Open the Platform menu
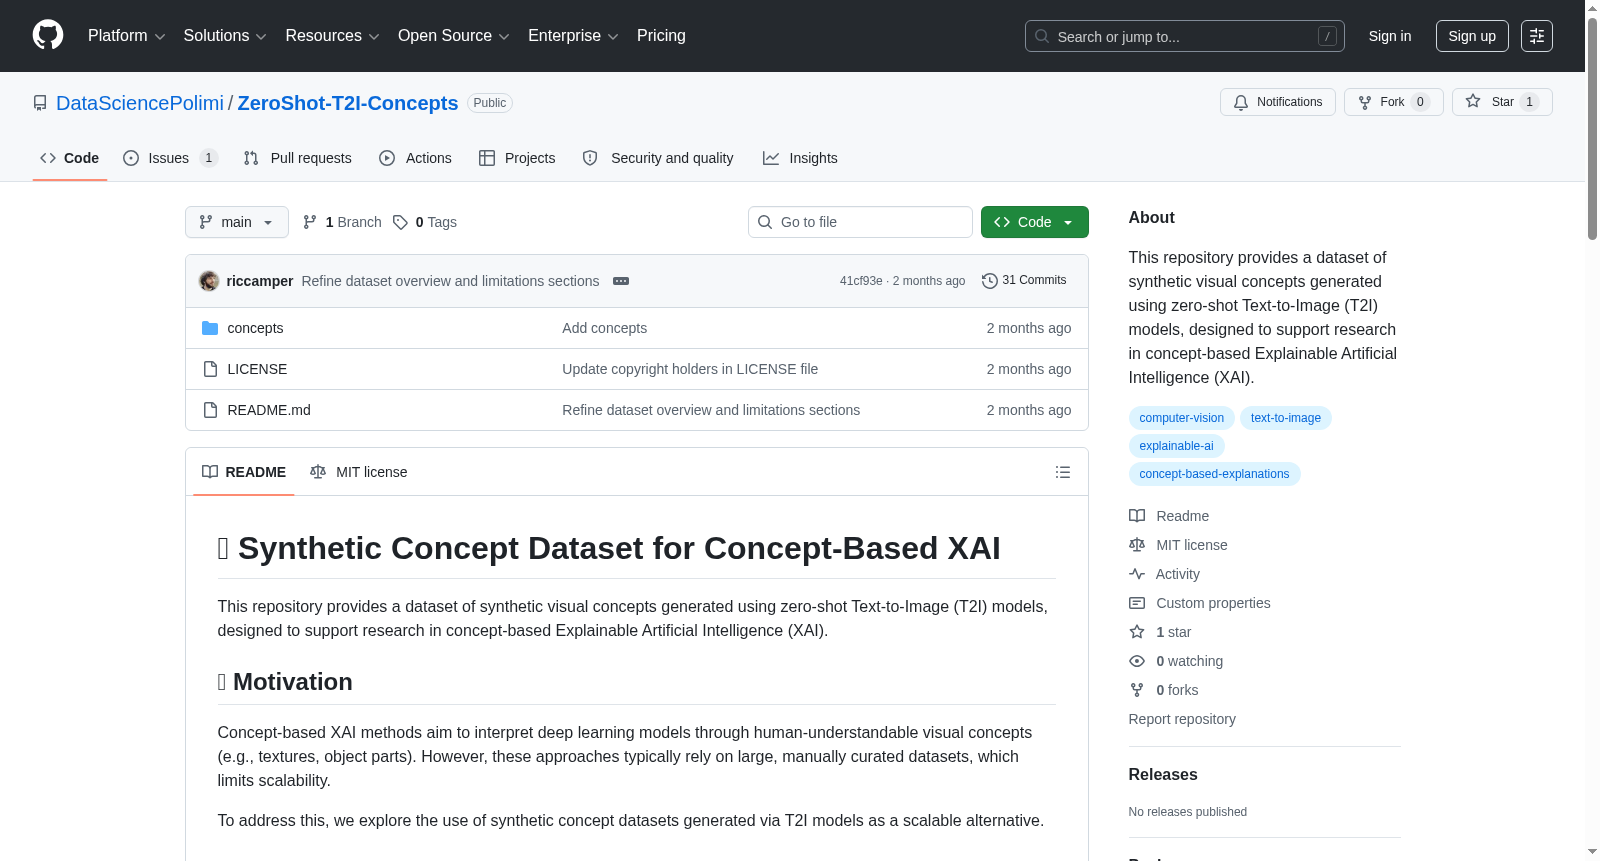 (x=126, y=36)
